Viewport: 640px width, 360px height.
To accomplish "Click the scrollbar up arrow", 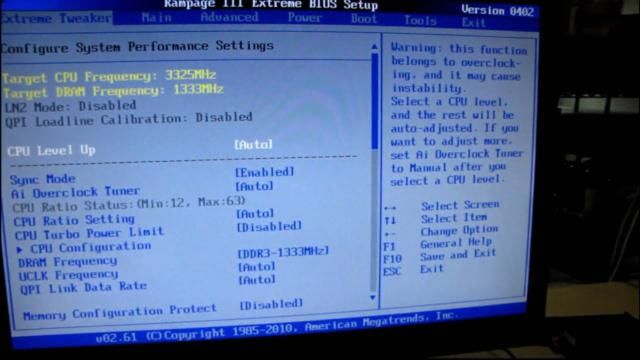I will [x=374, y=47].
